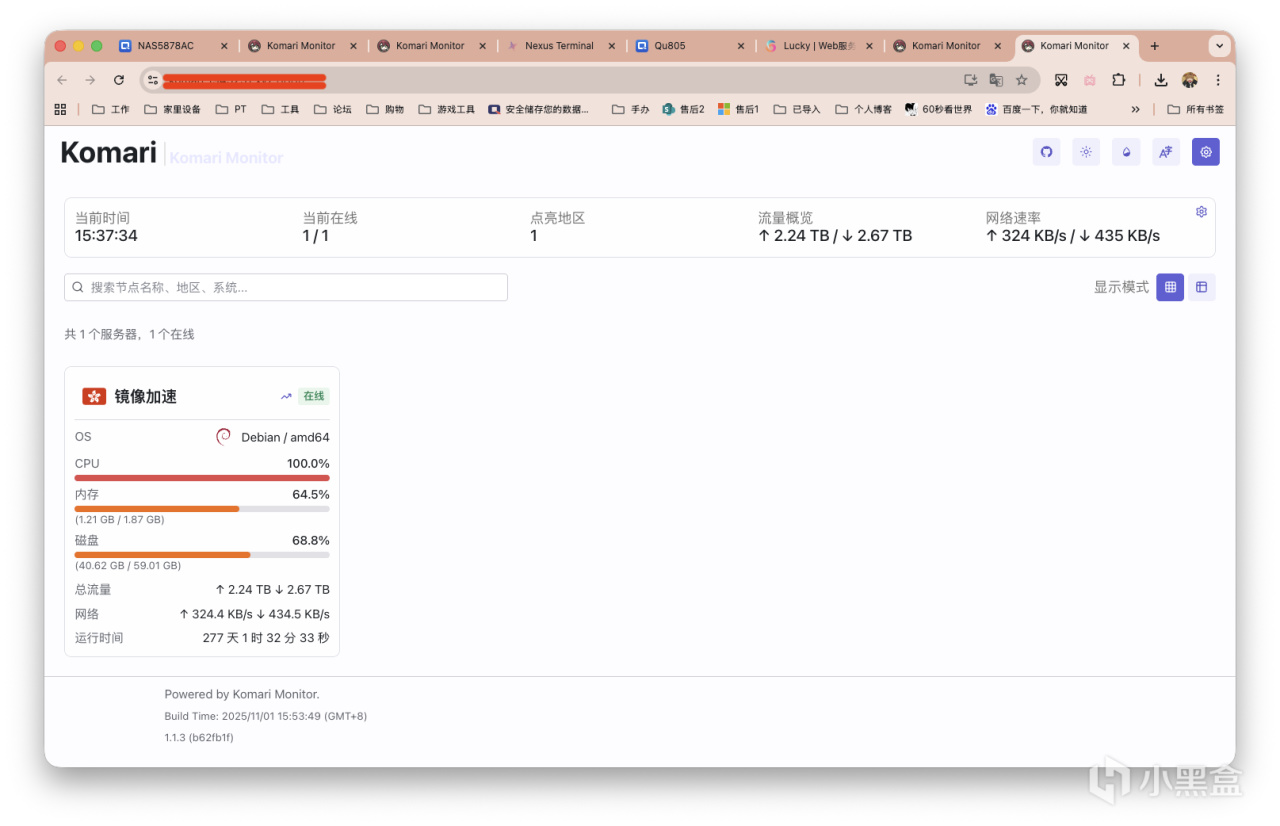Expand the 工具 bookmark folder
The image size is (1280, 826).
click(x=280, y=109)
